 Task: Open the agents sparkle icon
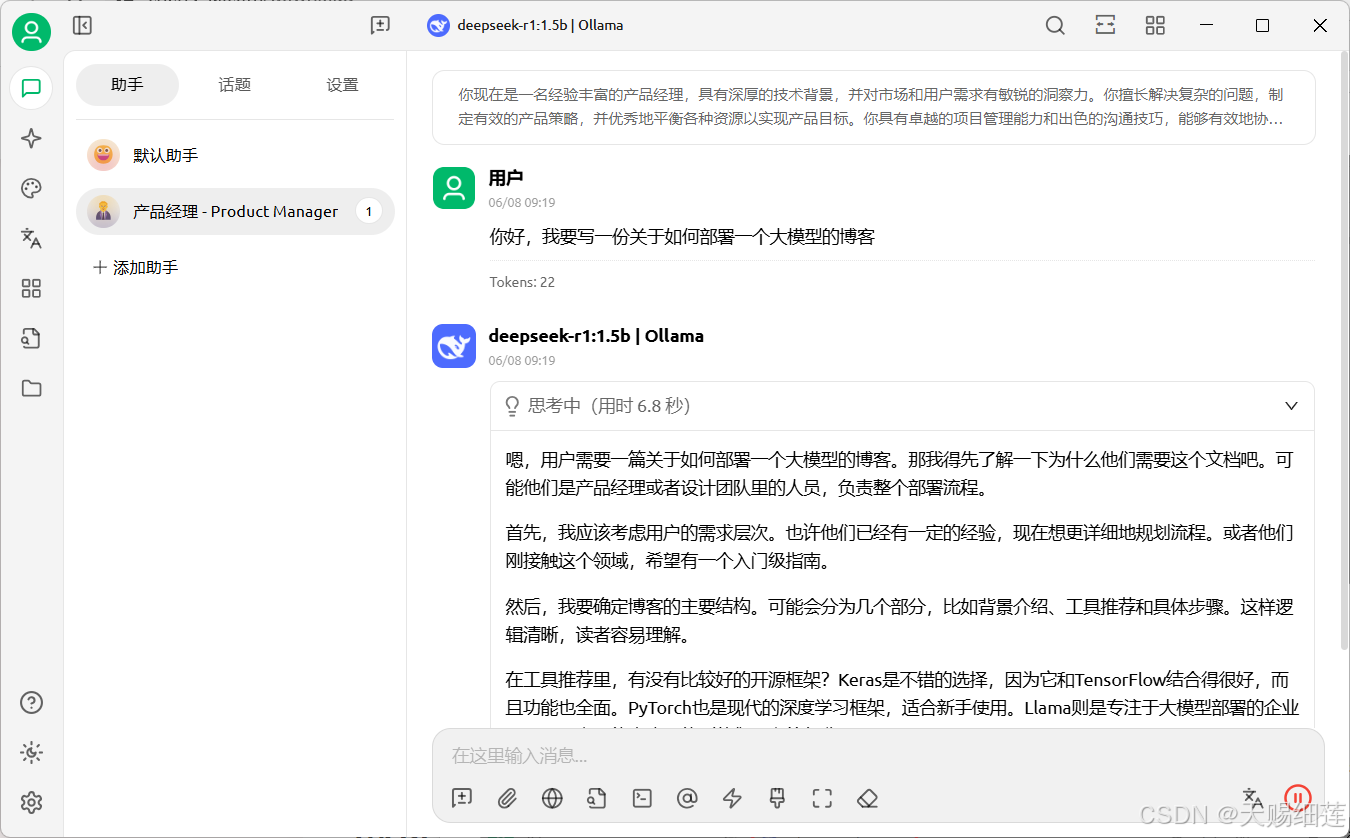click(31, 138)
